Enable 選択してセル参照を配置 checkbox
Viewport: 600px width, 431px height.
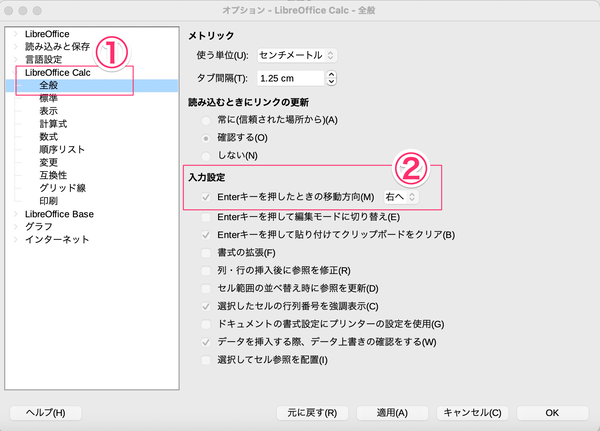coord(206,360)
